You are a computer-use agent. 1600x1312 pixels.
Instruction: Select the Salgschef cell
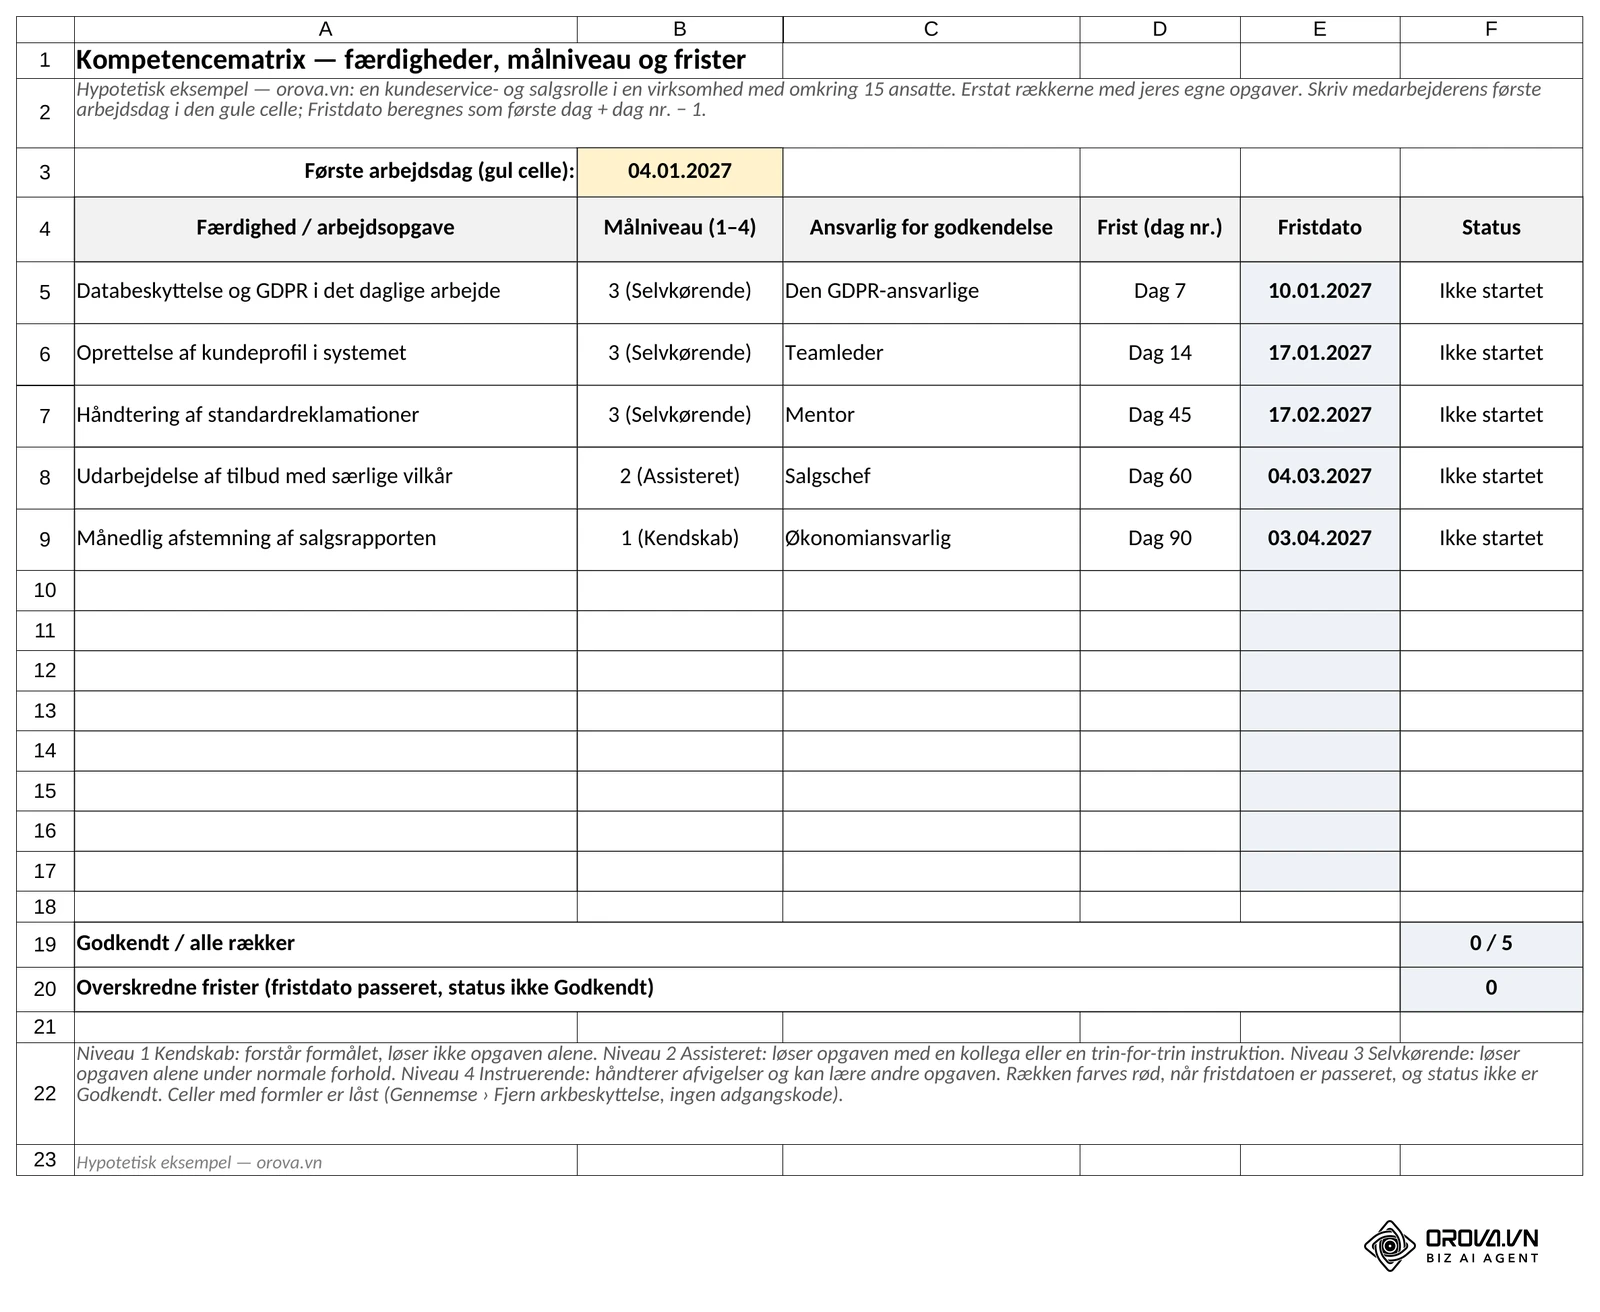[931, 478]
